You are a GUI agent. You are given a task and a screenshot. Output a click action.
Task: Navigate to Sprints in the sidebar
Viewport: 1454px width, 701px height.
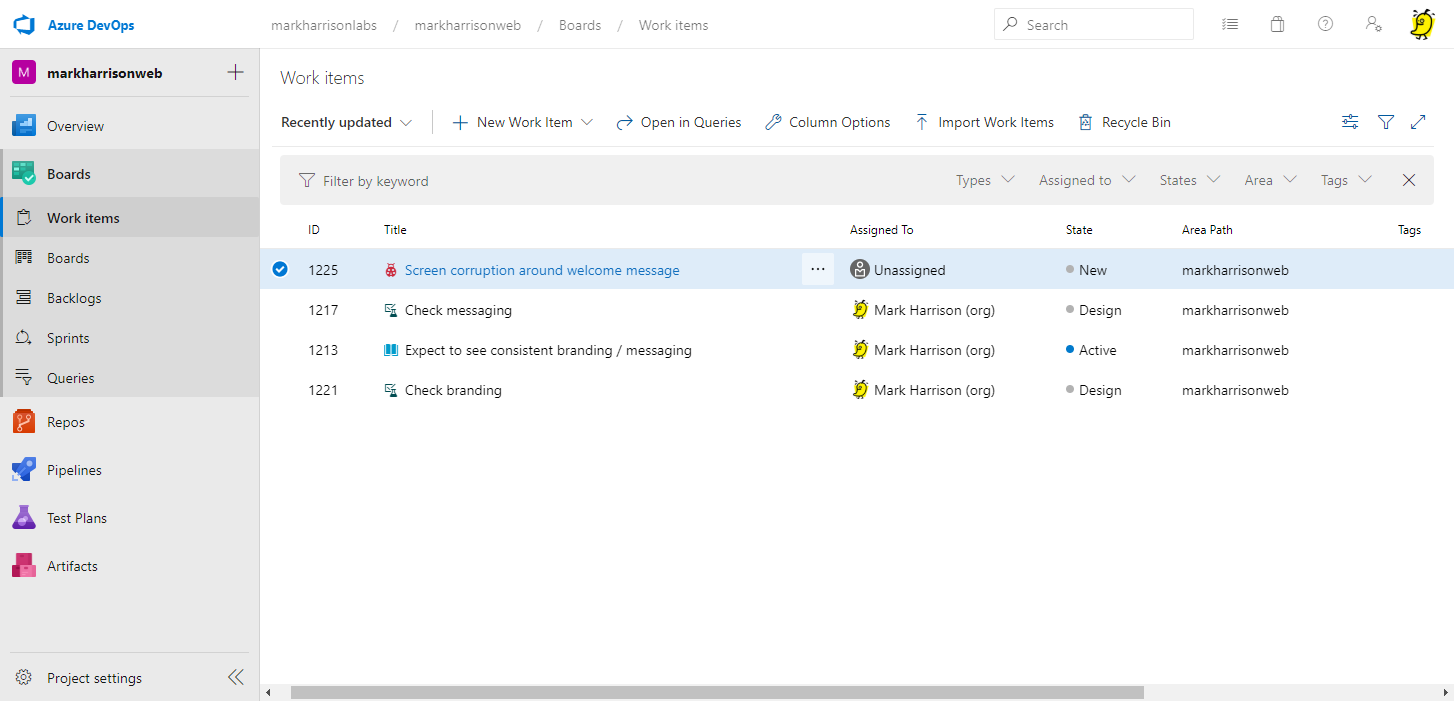68,338
